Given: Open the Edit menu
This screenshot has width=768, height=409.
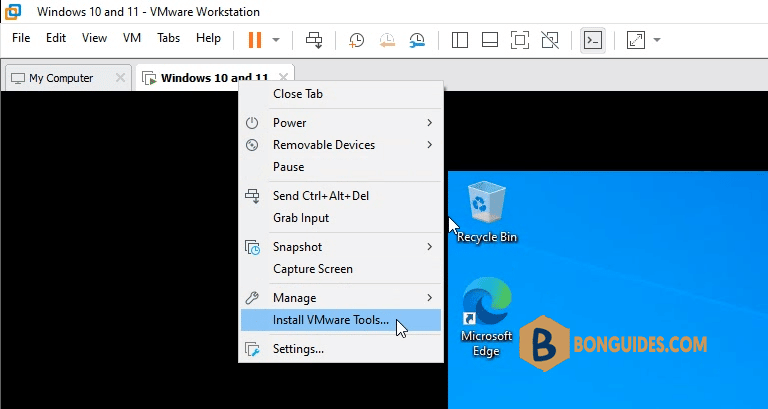Looking at the screenshot, I should [x=56, y=38].
